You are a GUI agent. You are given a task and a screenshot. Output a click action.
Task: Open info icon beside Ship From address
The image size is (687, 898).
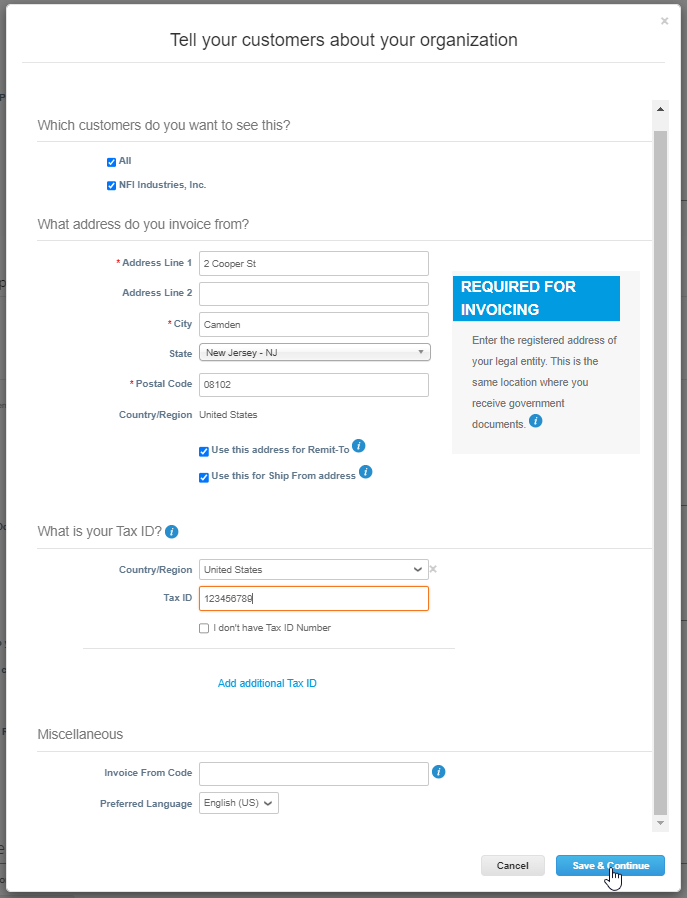(x=365, y=472)
